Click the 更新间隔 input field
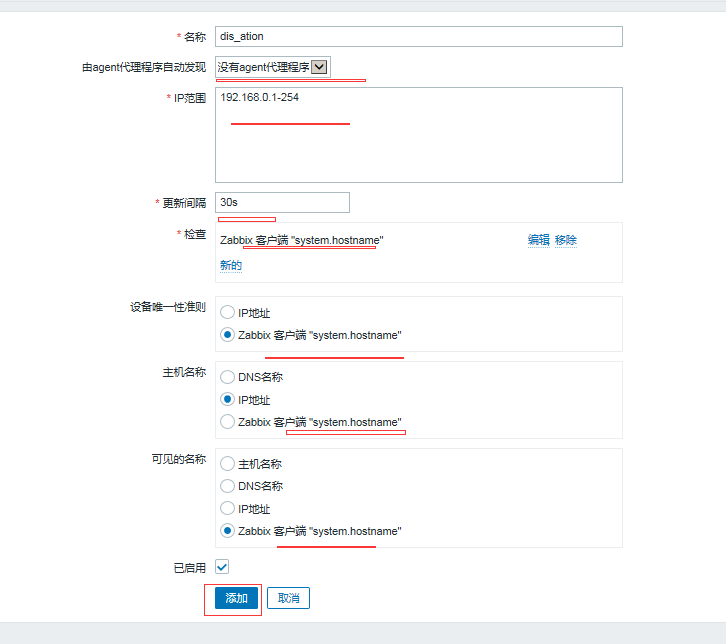The width and height of the screenshot is (726, 644). click(x=282, y=202)
